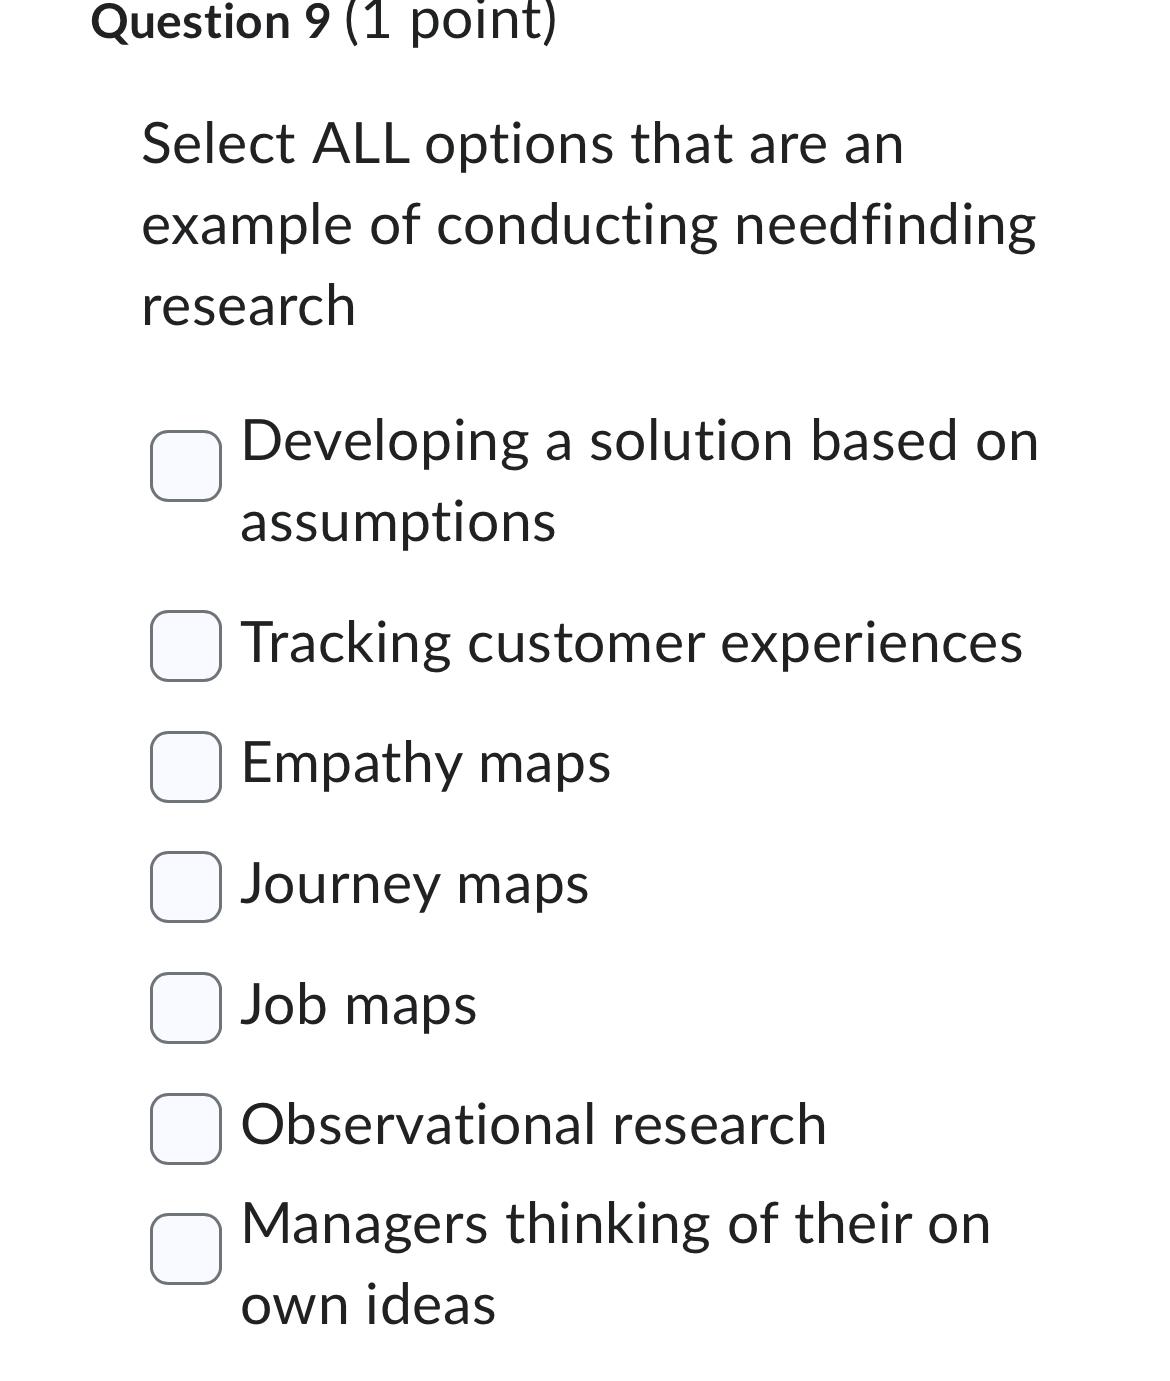
Task: Uncheck the 'Empathy maps' checkbox
Action: (185, 764)
